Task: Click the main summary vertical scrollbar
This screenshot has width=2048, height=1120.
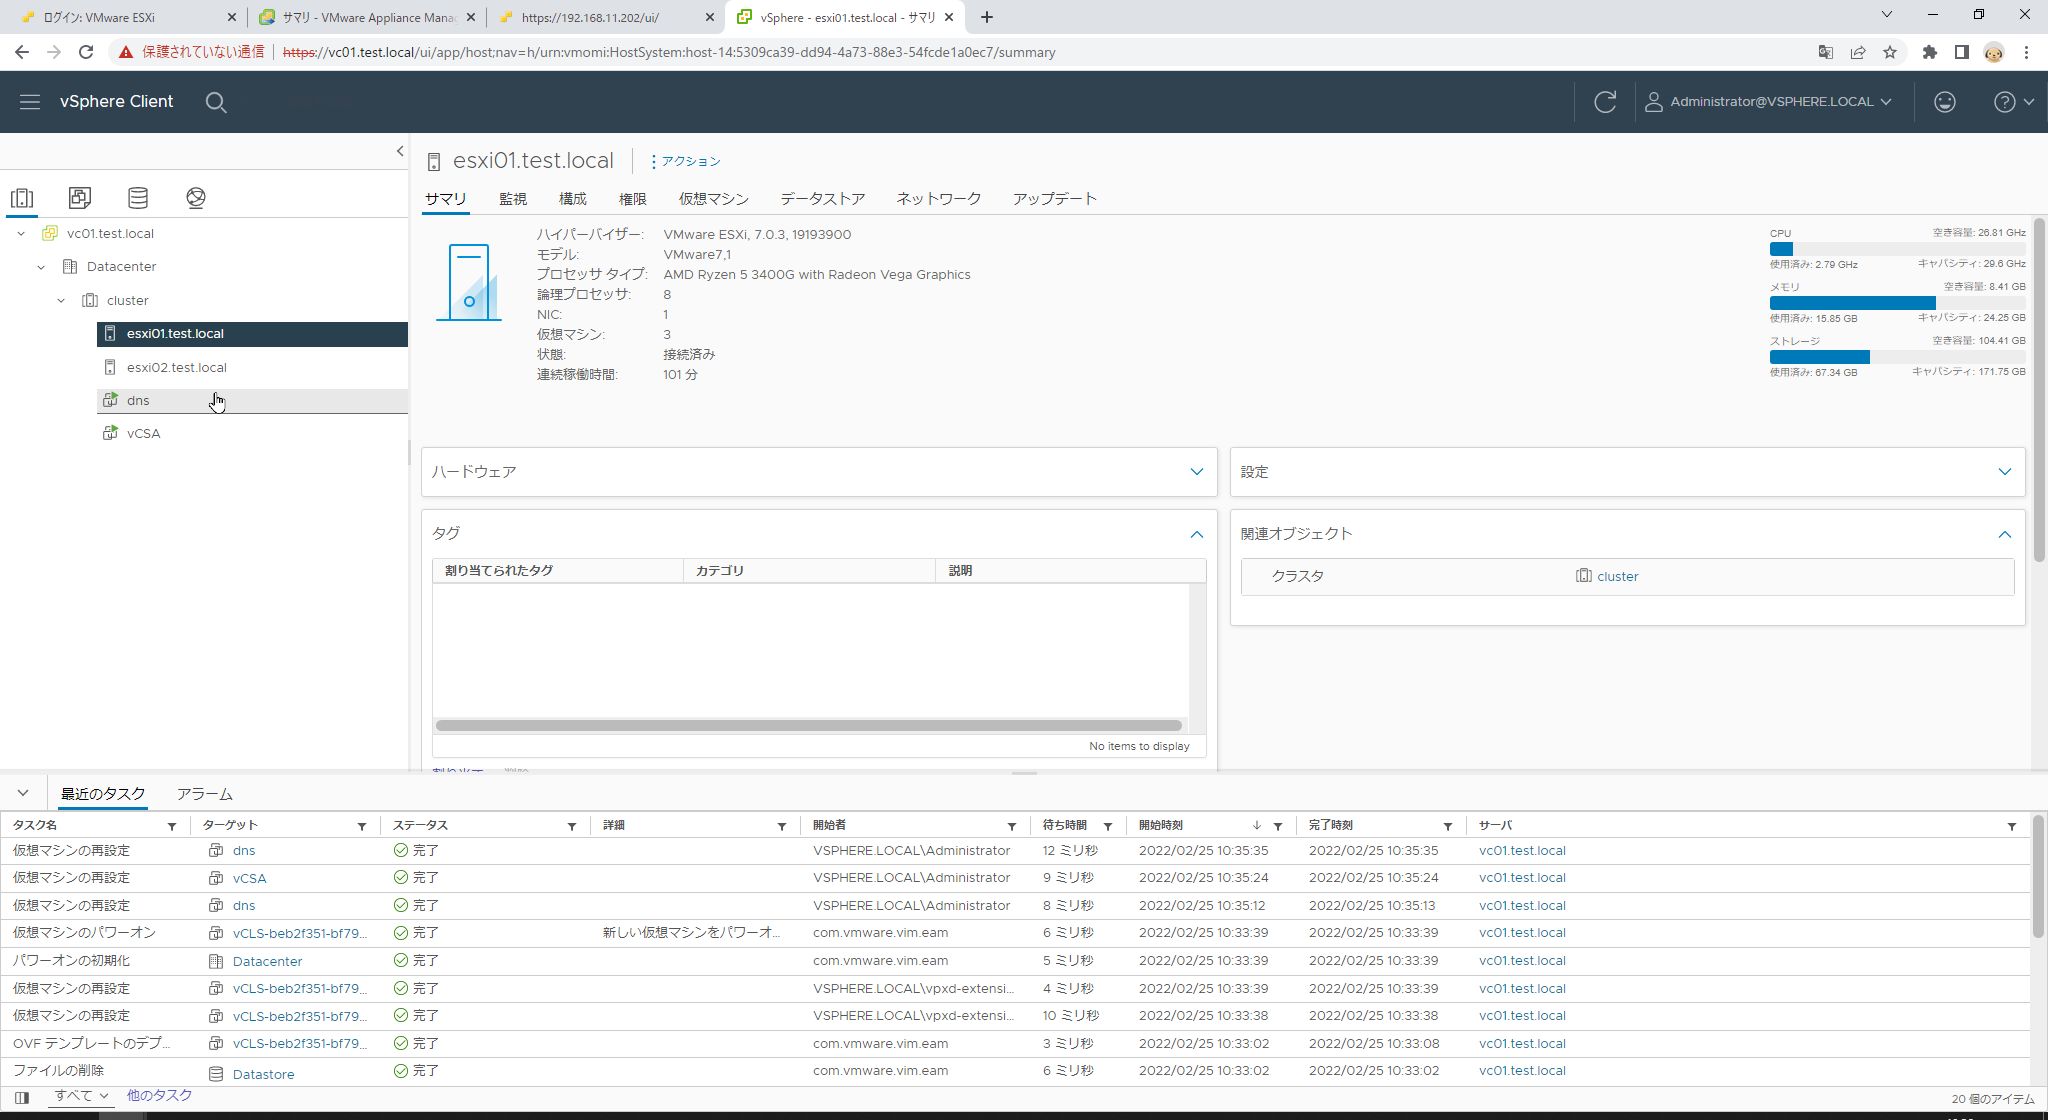Action: (2039, 390)
